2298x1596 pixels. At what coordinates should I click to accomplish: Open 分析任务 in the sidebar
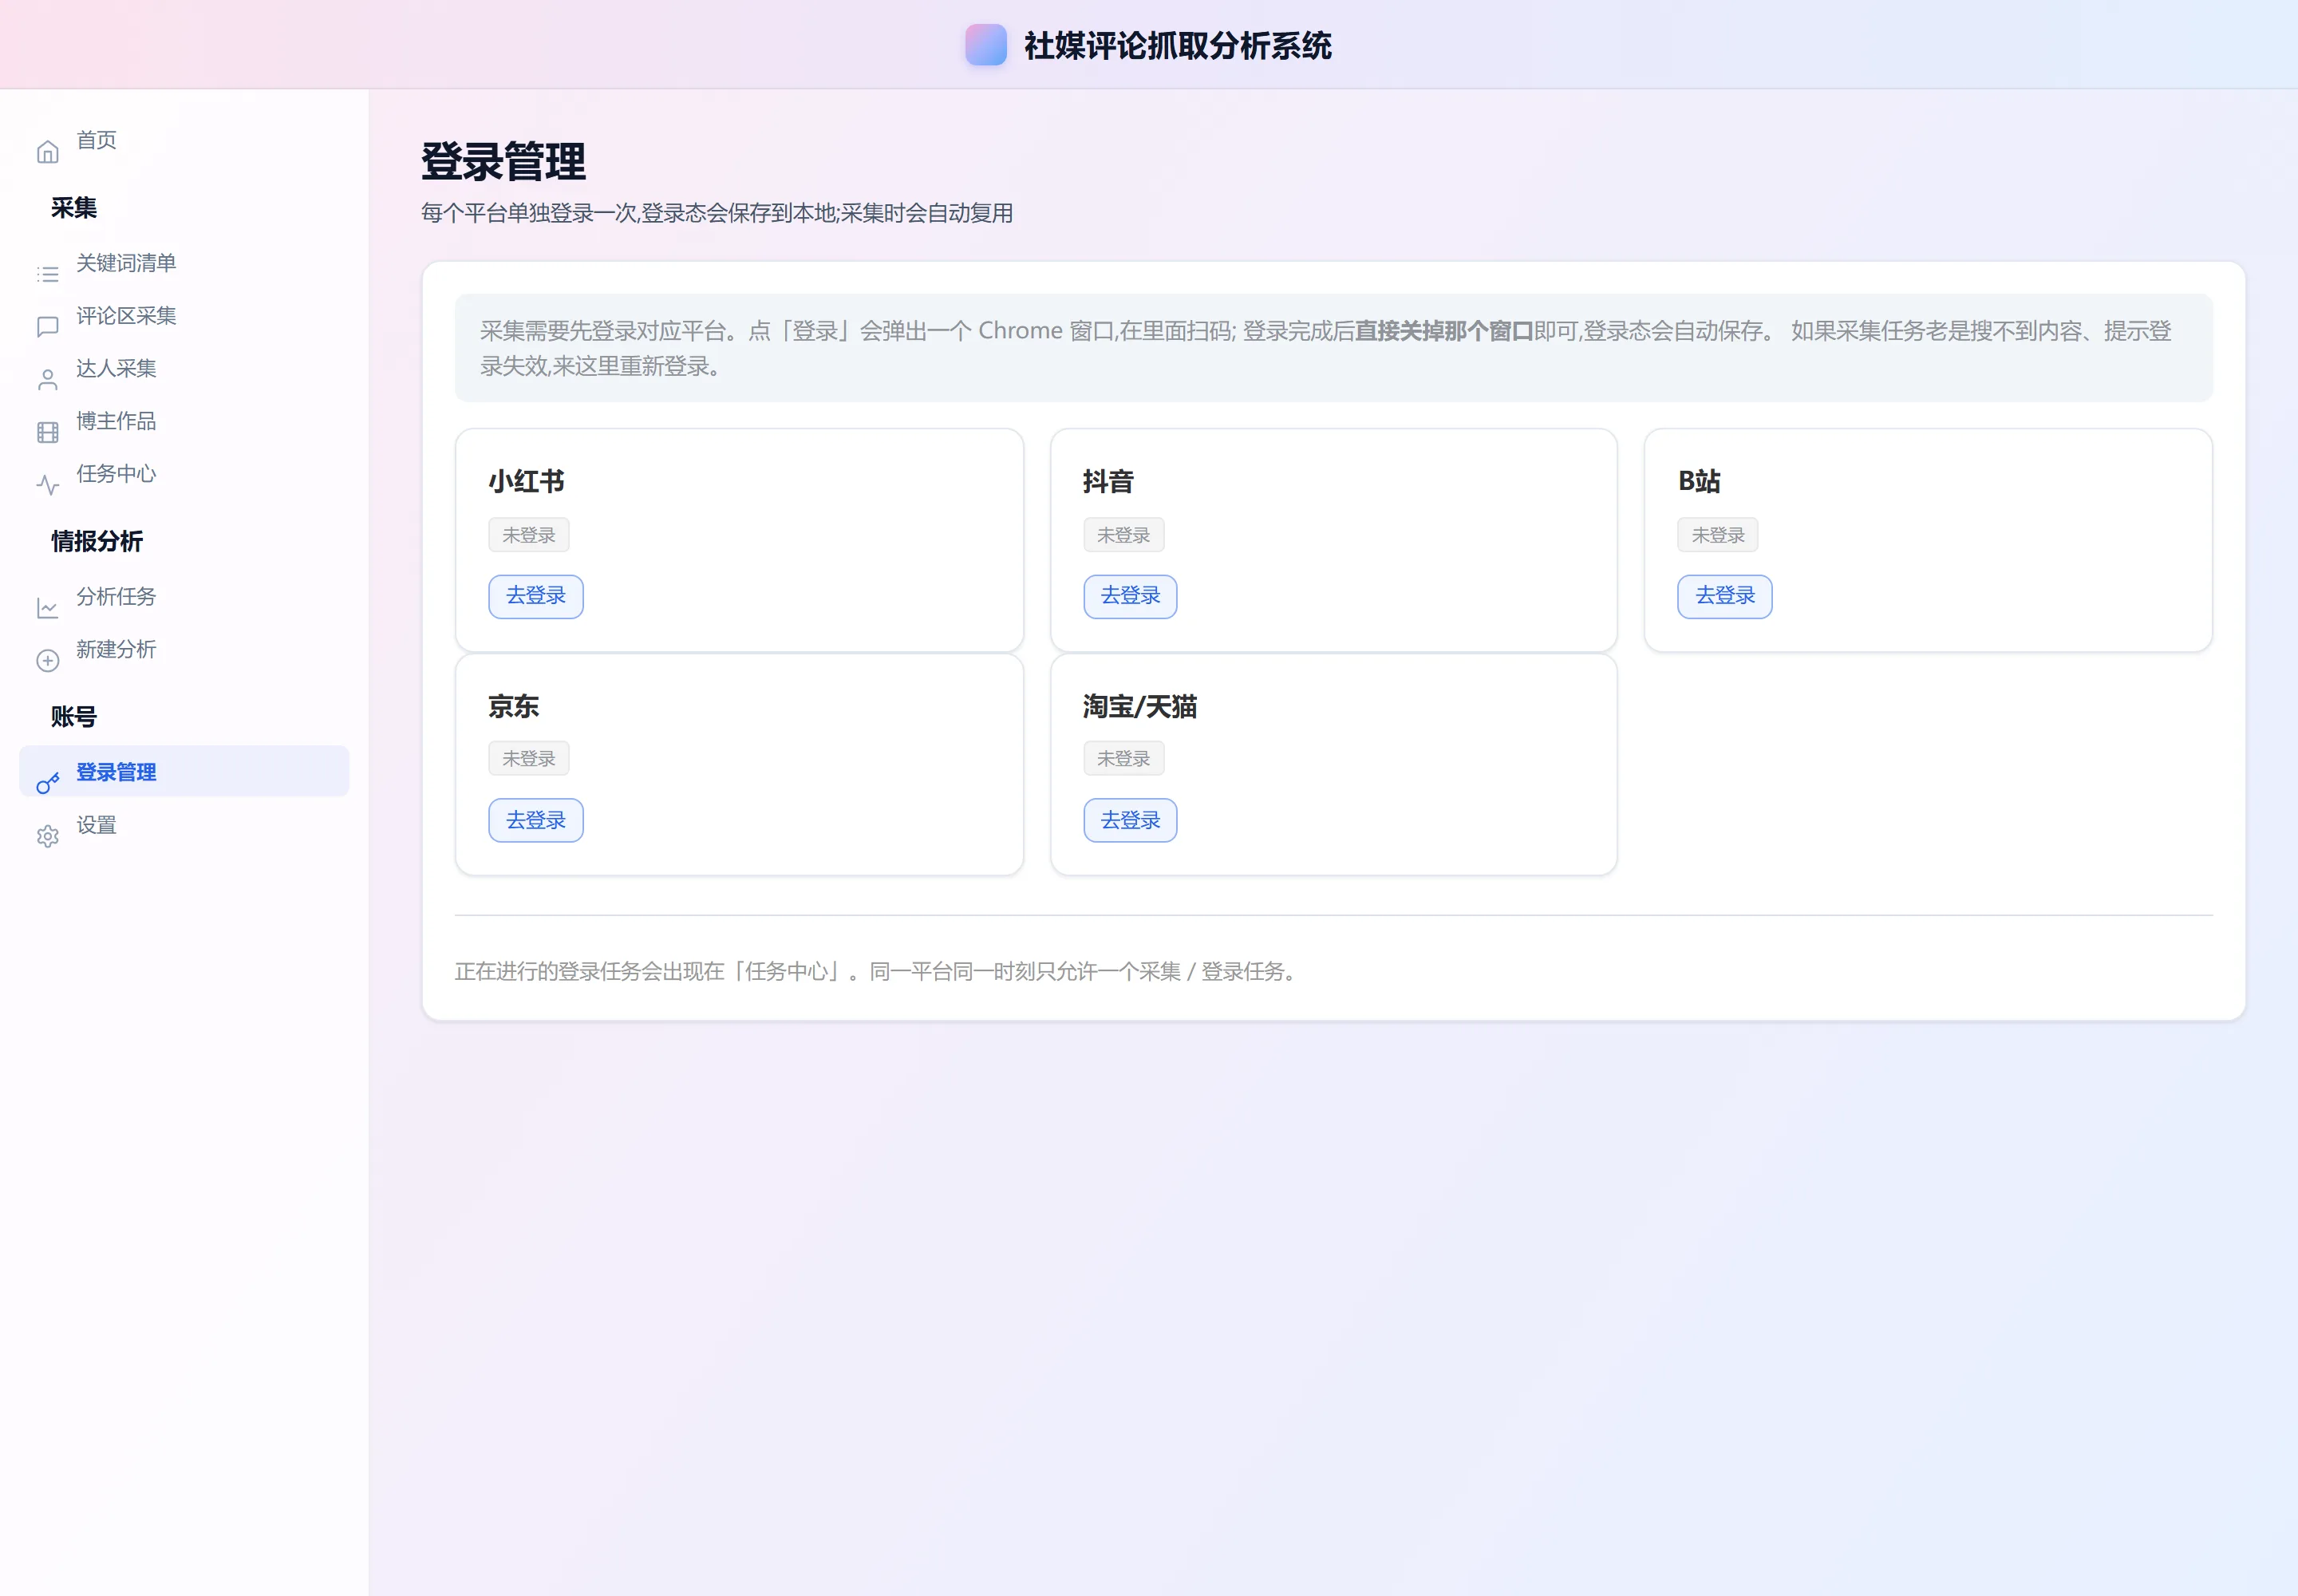(x=184, y=597)
